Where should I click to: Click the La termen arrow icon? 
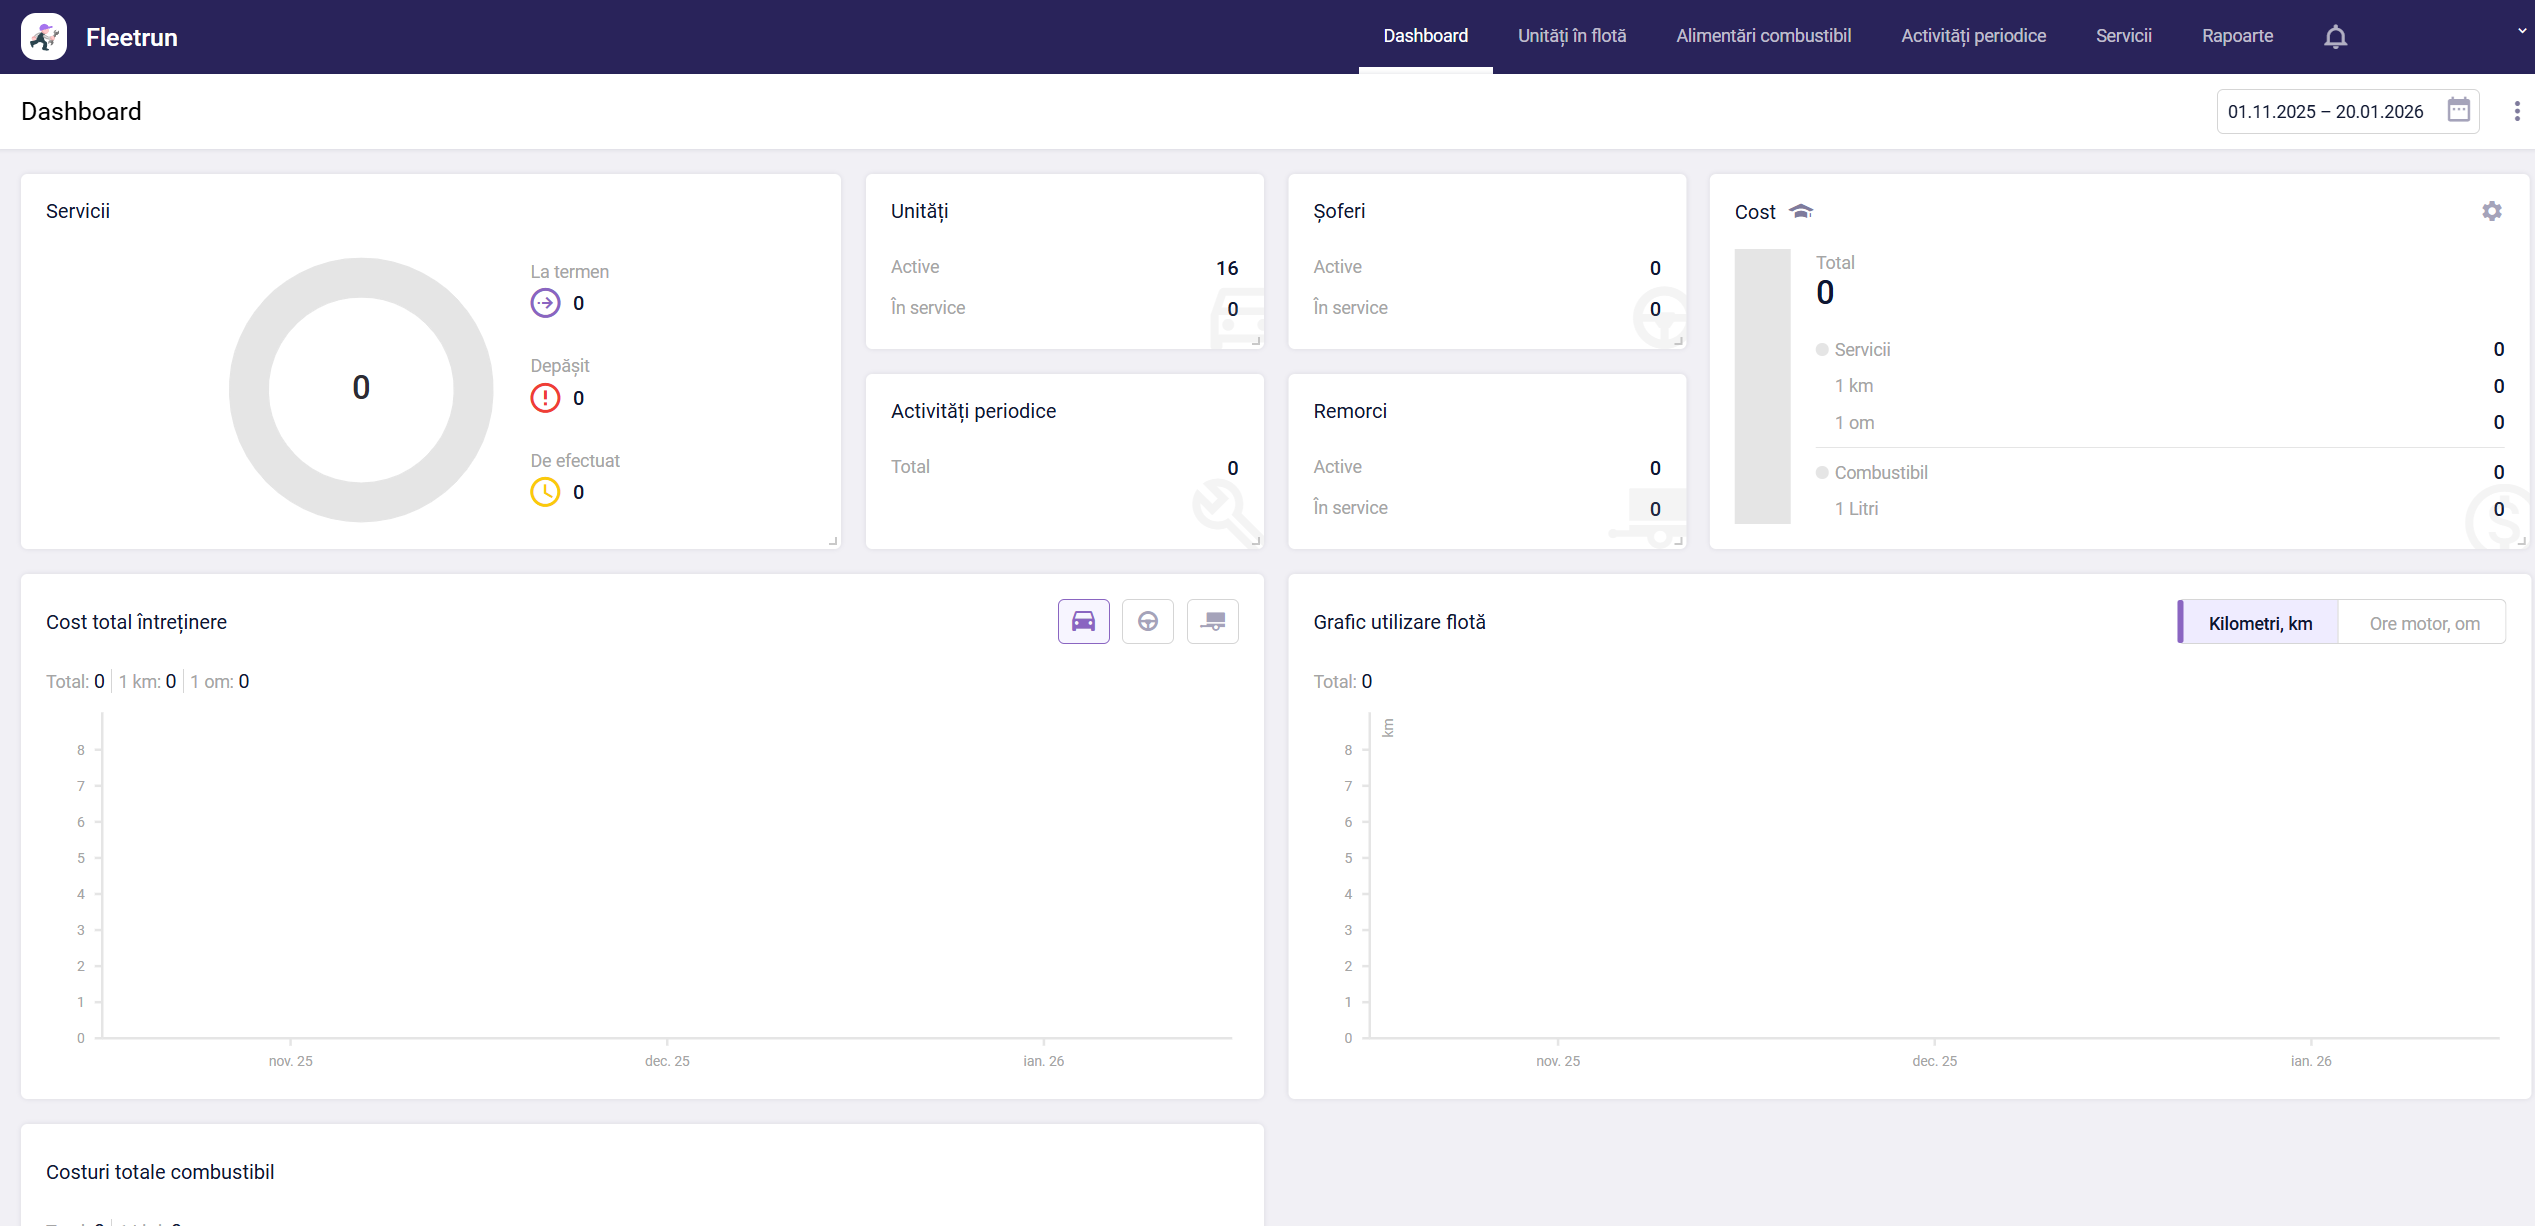545,303
